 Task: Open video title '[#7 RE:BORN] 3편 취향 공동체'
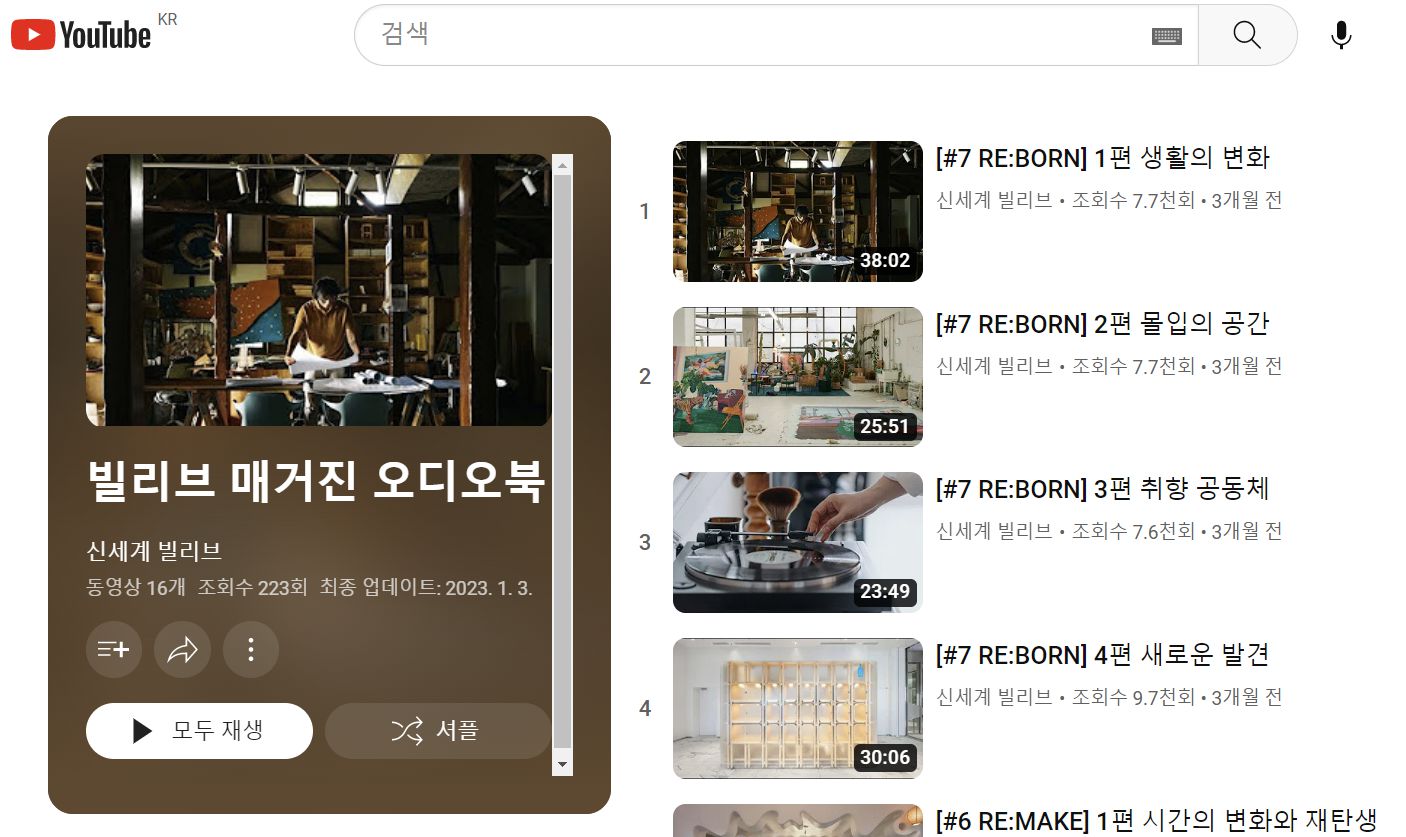(x=1102, y=489)
